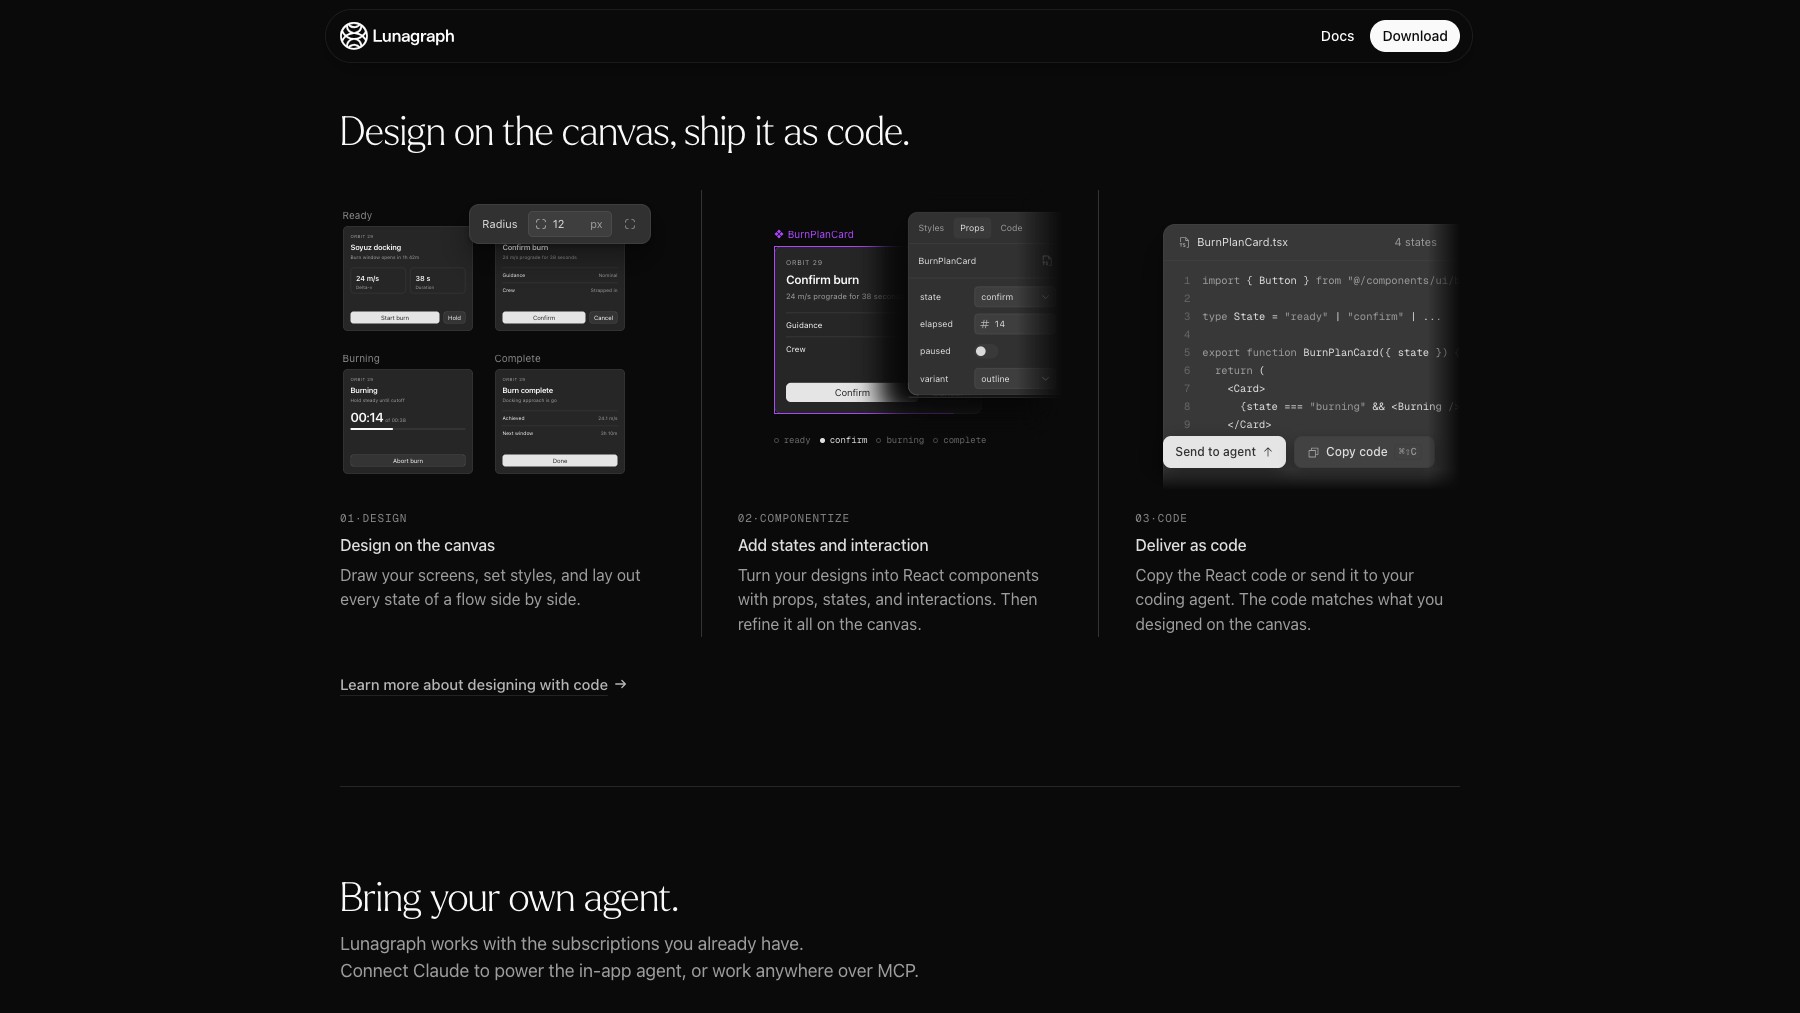1800x1013 pixels.
Task: Click the '4 states' label in code panel
Action: pos(1415,242)
